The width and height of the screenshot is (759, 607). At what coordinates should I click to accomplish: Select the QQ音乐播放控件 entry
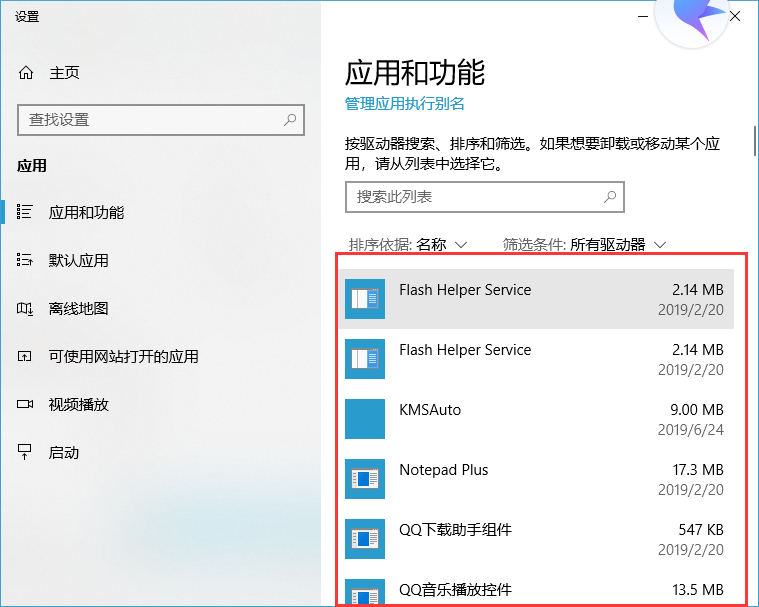tap(536, 588)
